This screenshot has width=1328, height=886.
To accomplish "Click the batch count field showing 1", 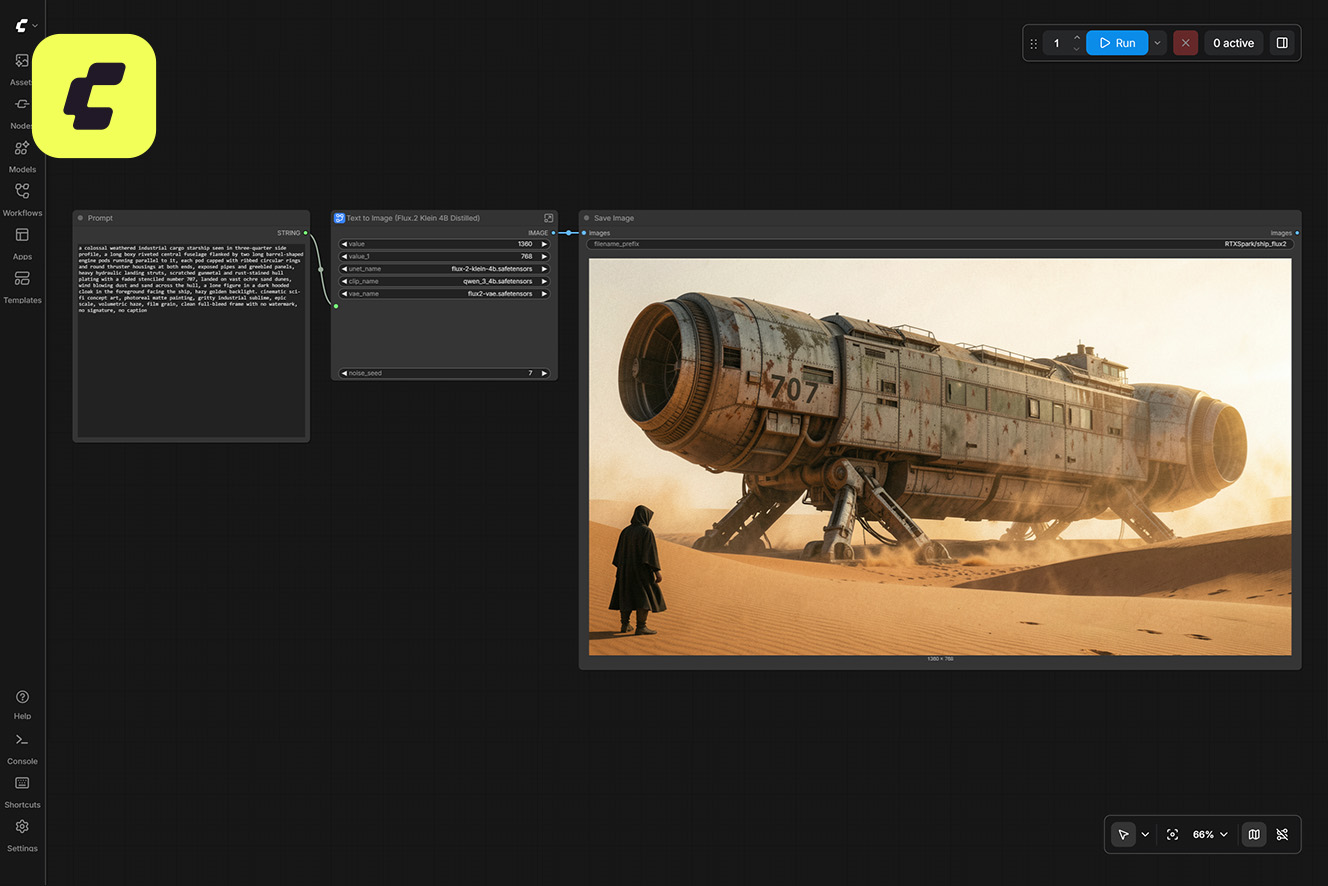I will point(1057,43).
